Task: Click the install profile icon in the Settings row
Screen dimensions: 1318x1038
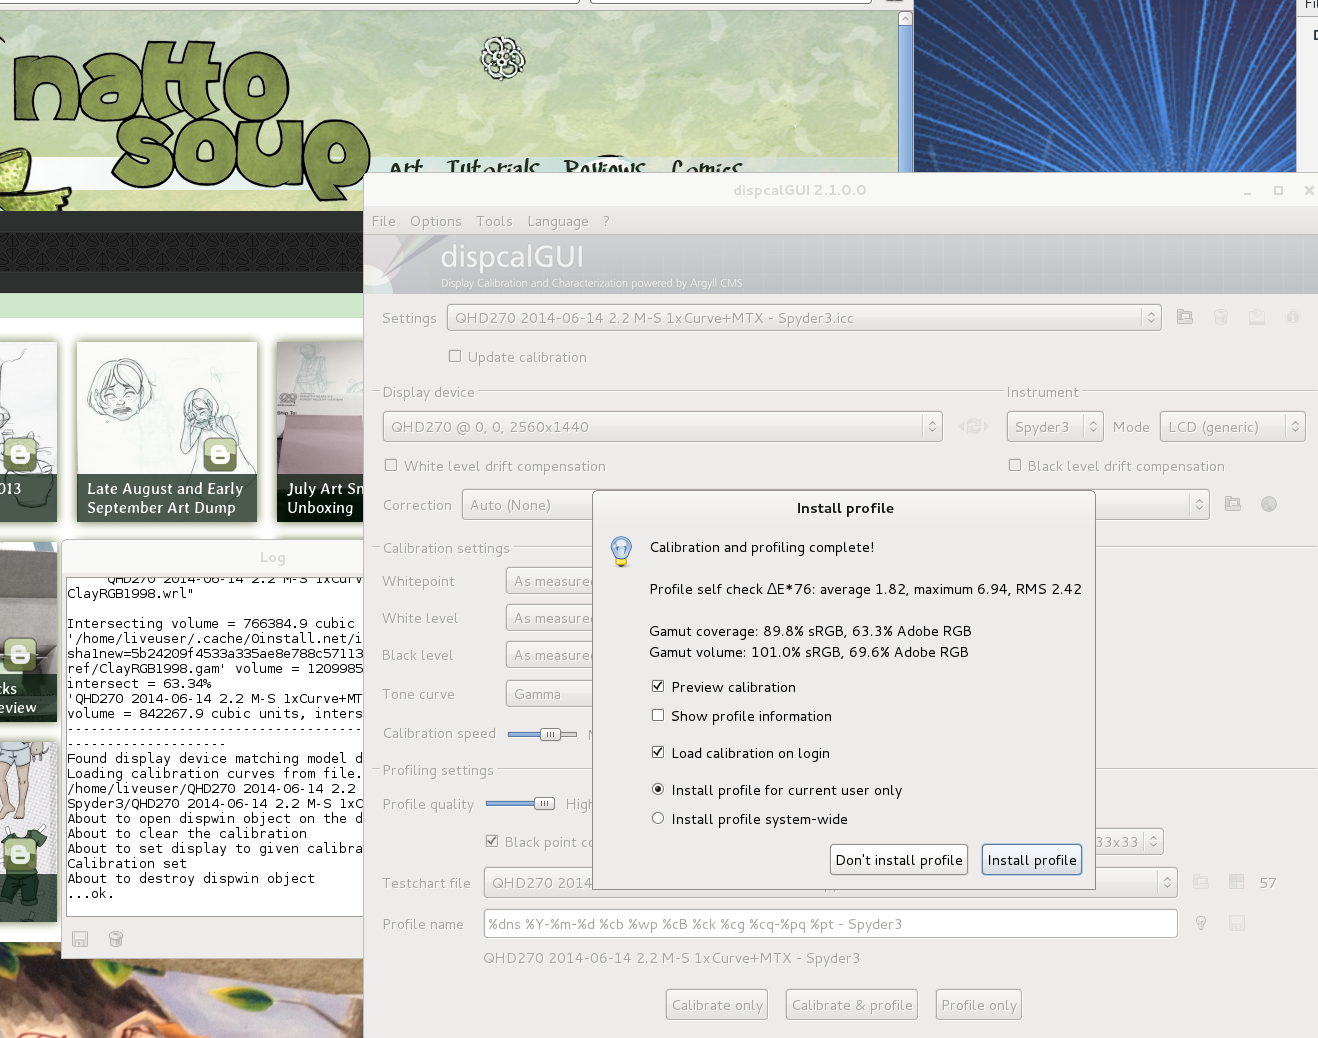Action: [x=1257, y=317]
